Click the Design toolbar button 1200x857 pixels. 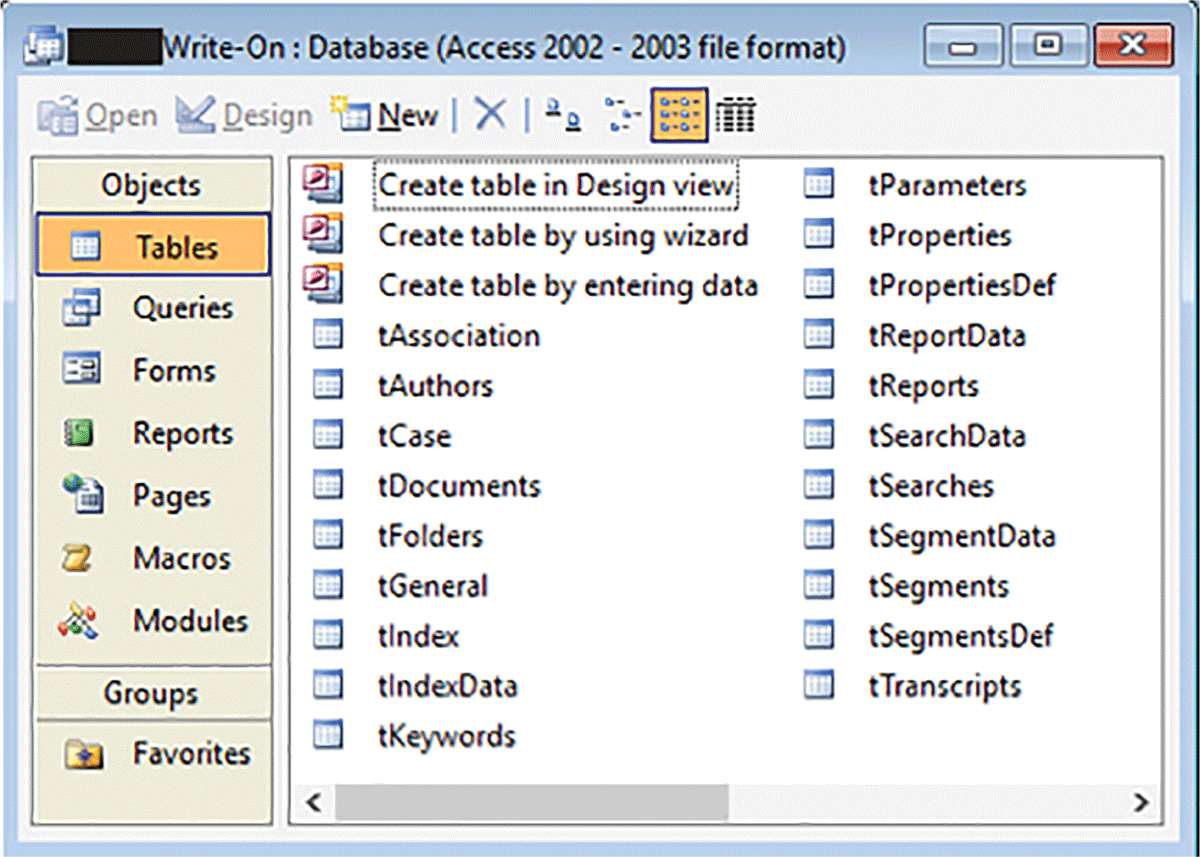(243, 116)
